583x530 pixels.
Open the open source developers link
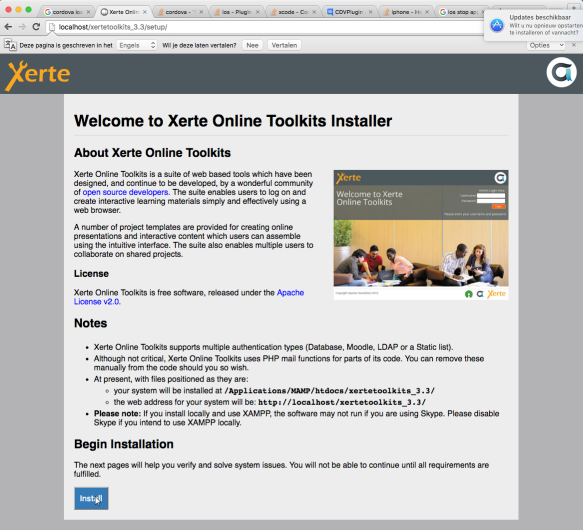(x=126, y=192)
